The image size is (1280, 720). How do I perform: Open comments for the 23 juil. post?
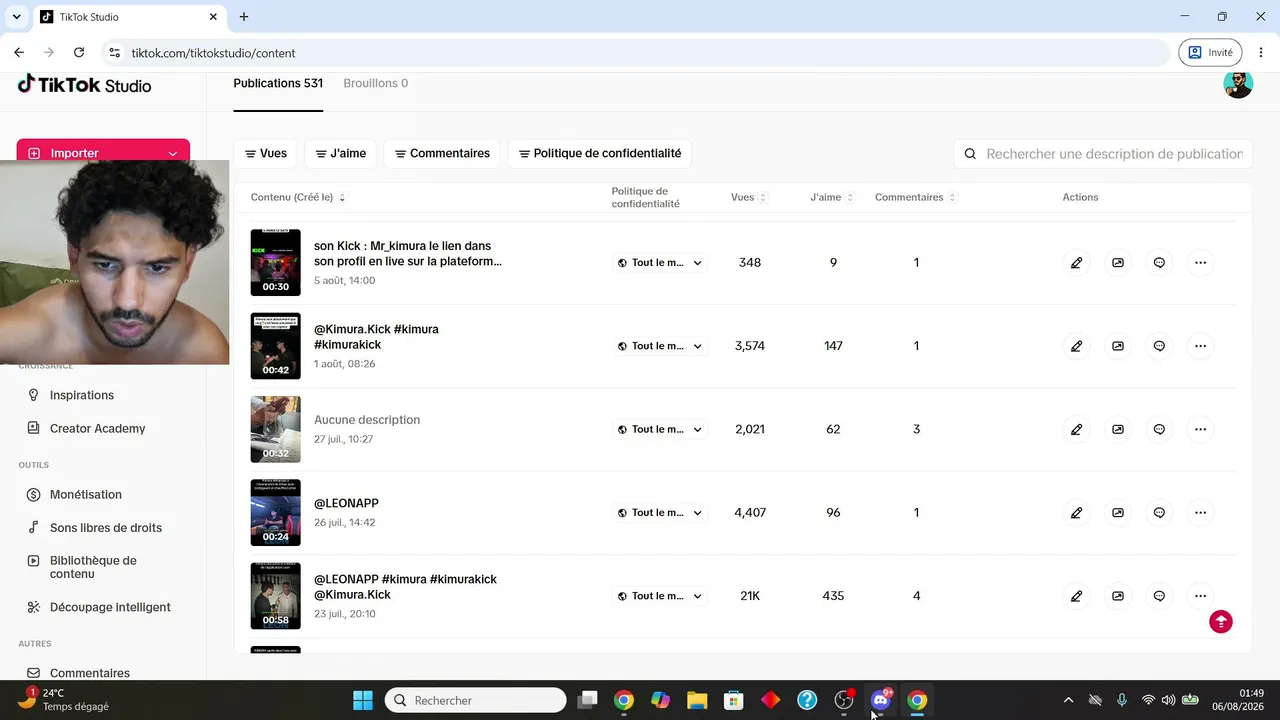pos(1159,596)
